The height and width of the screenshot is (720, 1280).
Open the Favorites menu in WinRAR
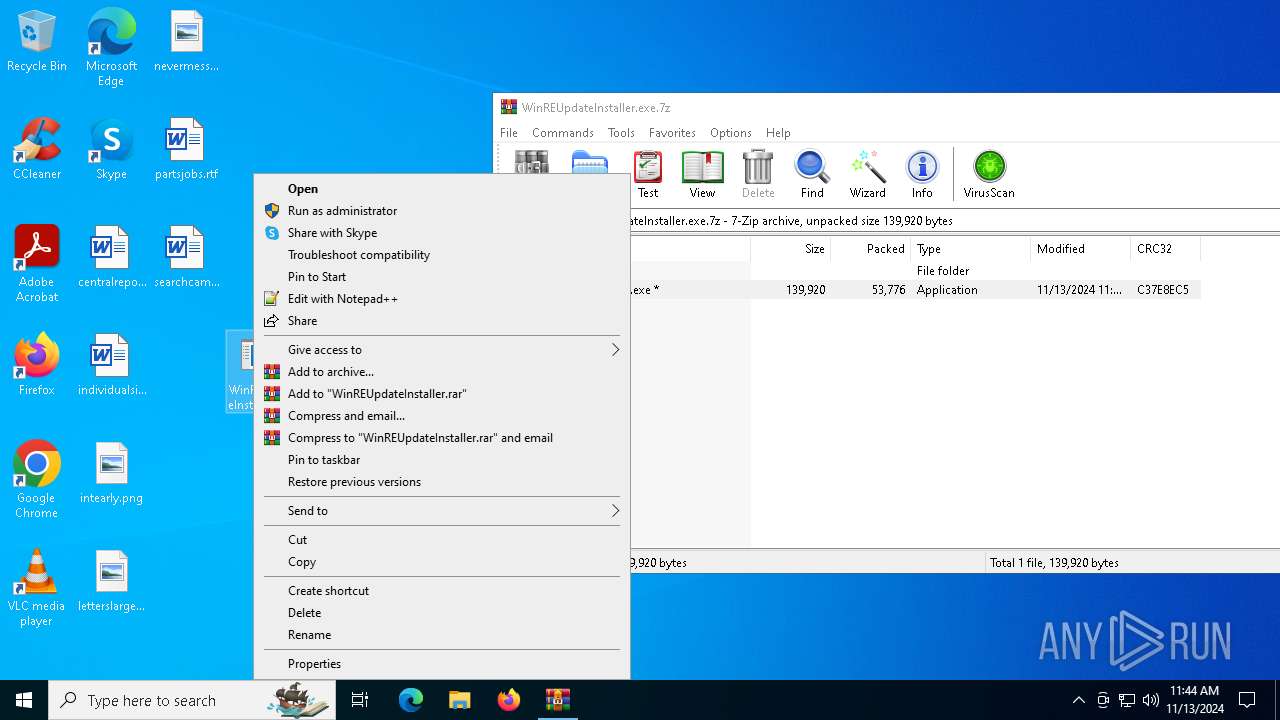click(x=672, y=133)
